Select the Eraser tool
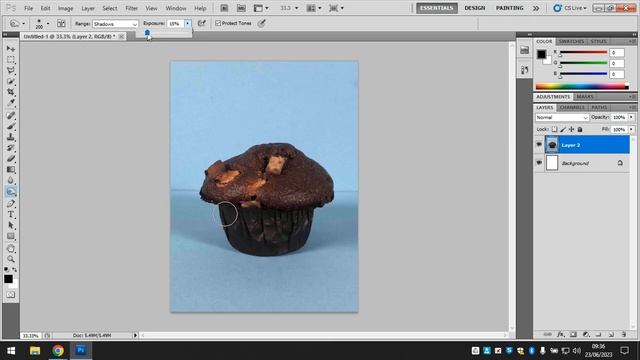This screenshot has width=640, height=360. coord(11,158)
